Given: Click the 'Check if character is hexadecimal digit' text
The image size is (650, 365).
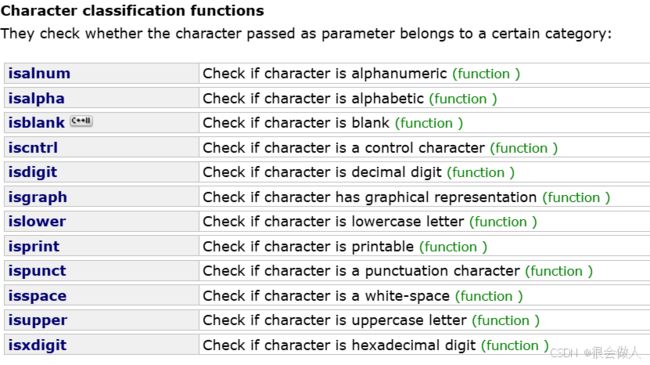Looking at the screenshot, I should [x=339, y=345].
